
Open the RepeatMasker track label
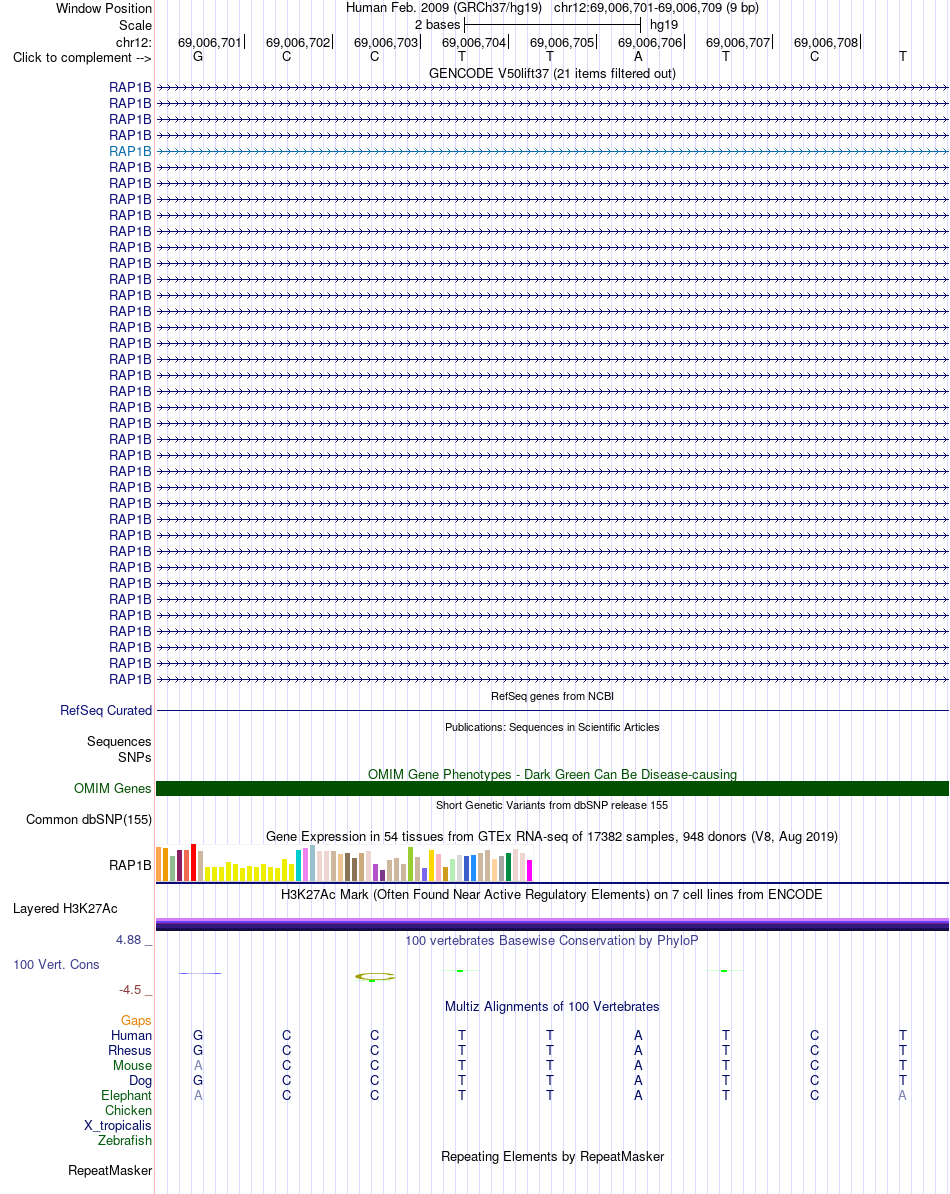(x=110, y=1171)
